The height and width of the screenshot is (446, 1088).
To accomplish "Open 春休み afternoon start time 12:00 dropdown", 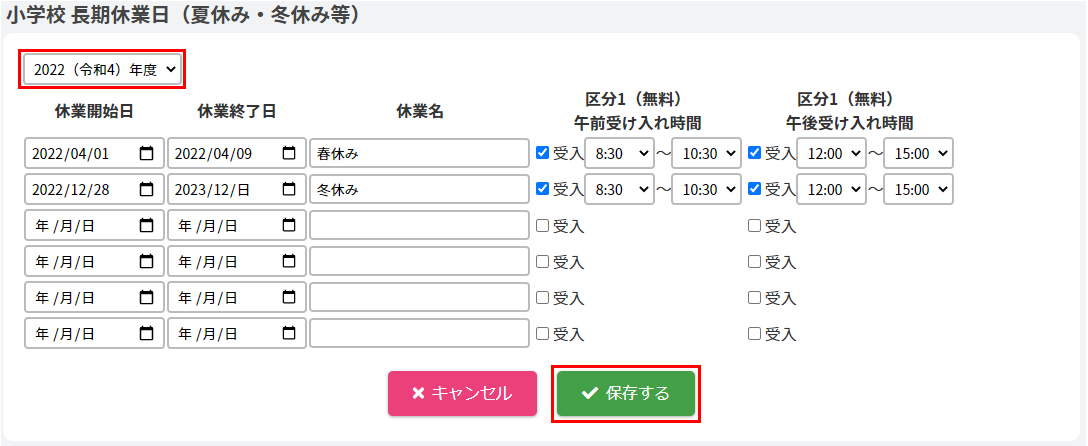I will tap(831, 153).
